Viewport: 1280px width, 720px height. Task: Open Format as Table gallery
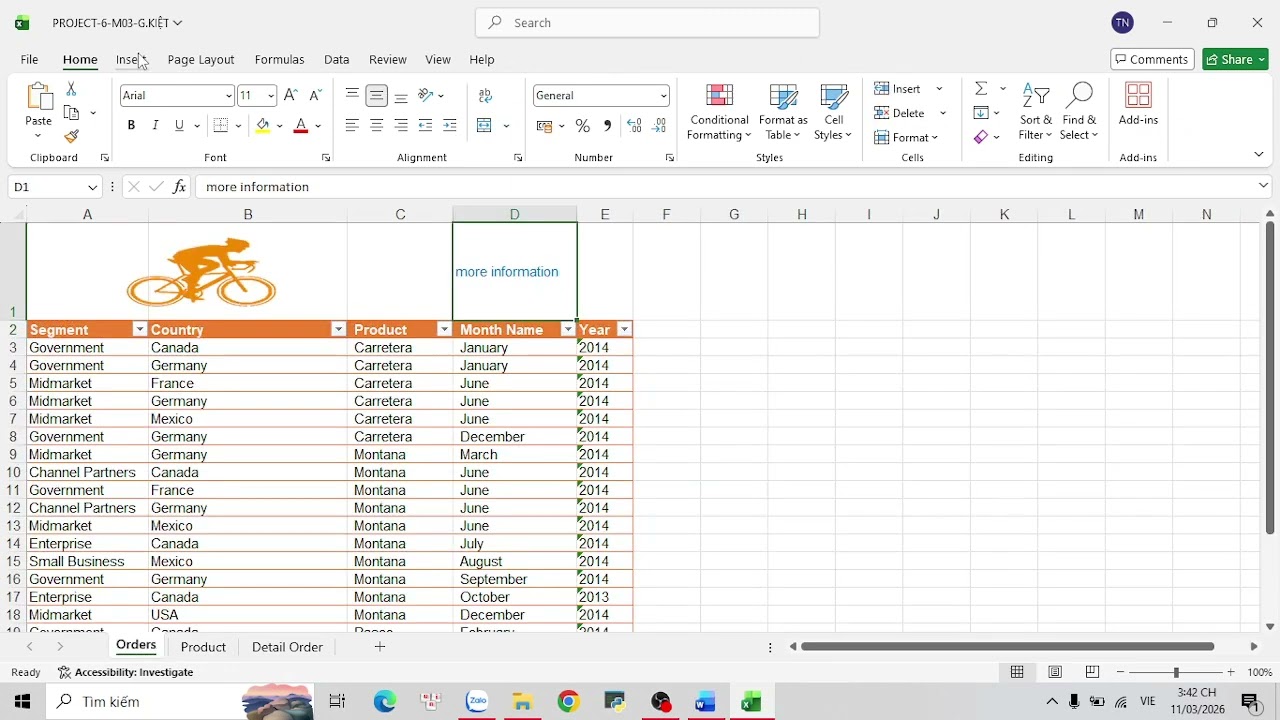783,111
